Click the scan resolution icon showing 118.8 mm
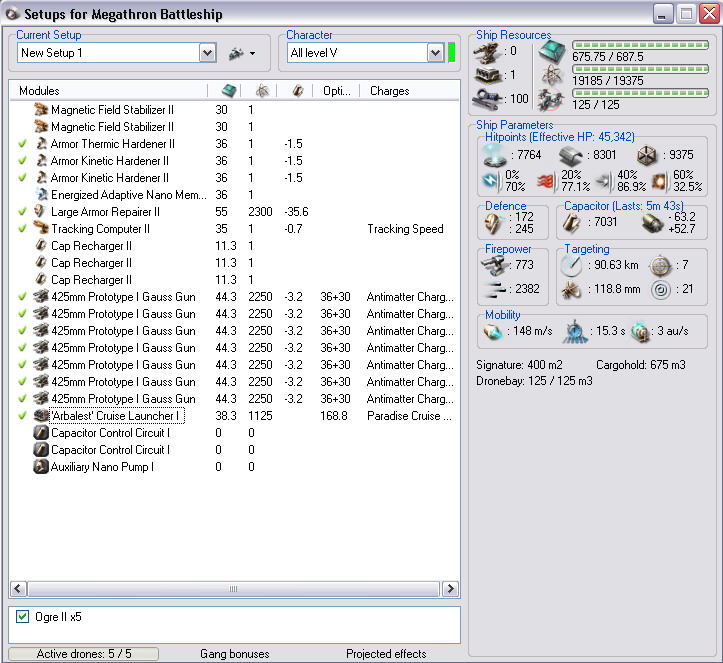 (571, 290)
